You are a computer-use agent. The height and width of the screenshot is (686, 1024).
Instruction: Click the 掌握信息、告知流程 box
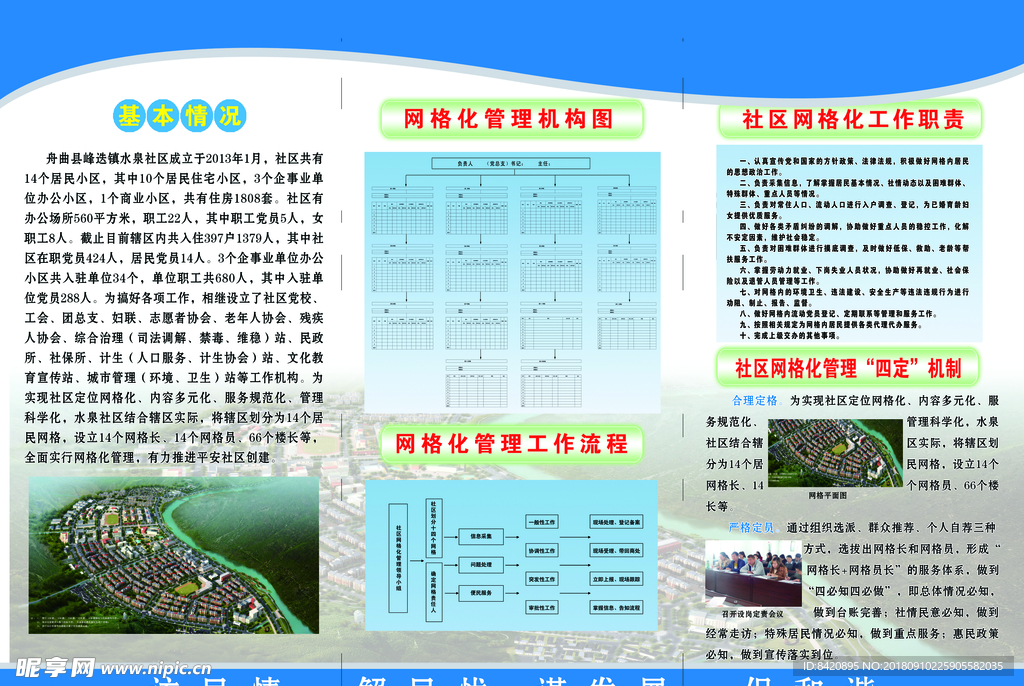616,608
